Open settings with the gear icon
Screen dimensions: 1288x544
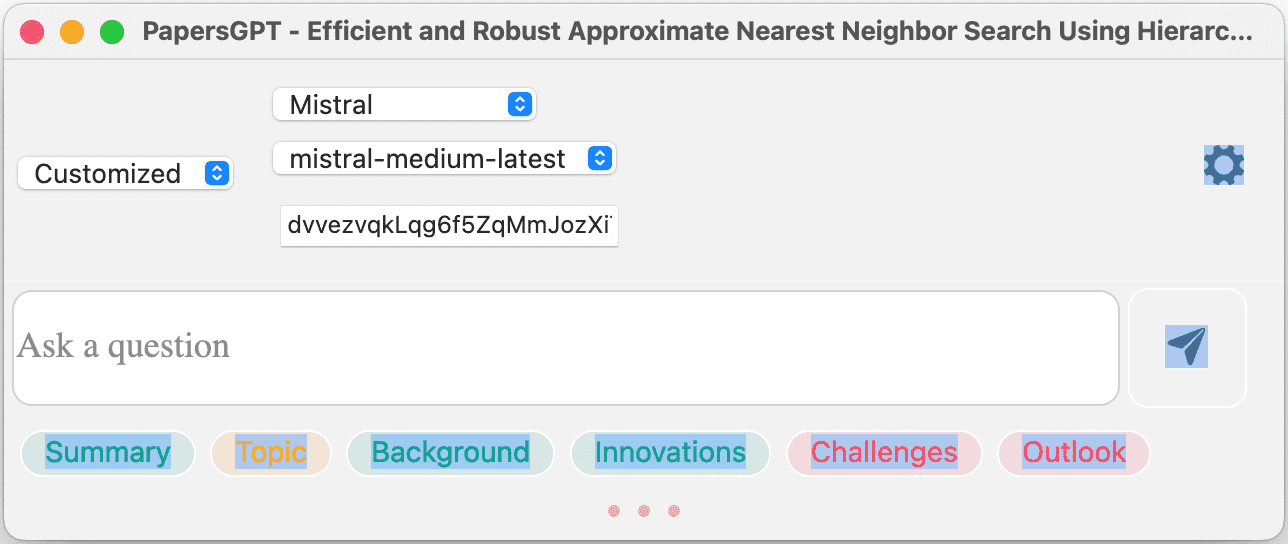1223,165
